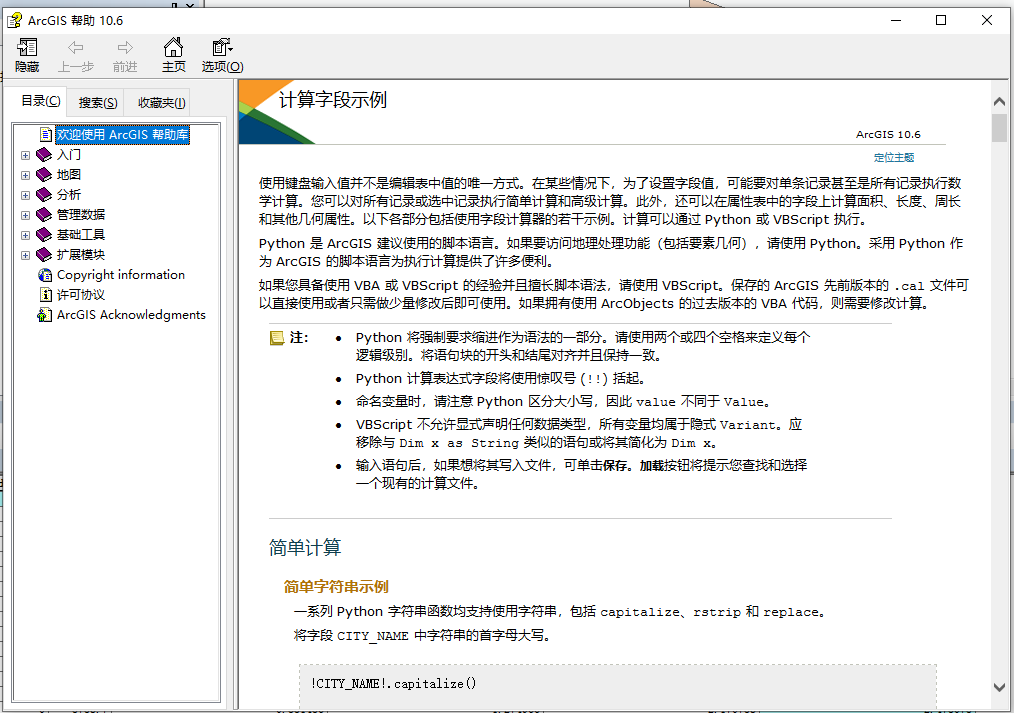The image size is (1014, 713).
Task: Select the 管理数据 tree item label
Action: (81, 215)
